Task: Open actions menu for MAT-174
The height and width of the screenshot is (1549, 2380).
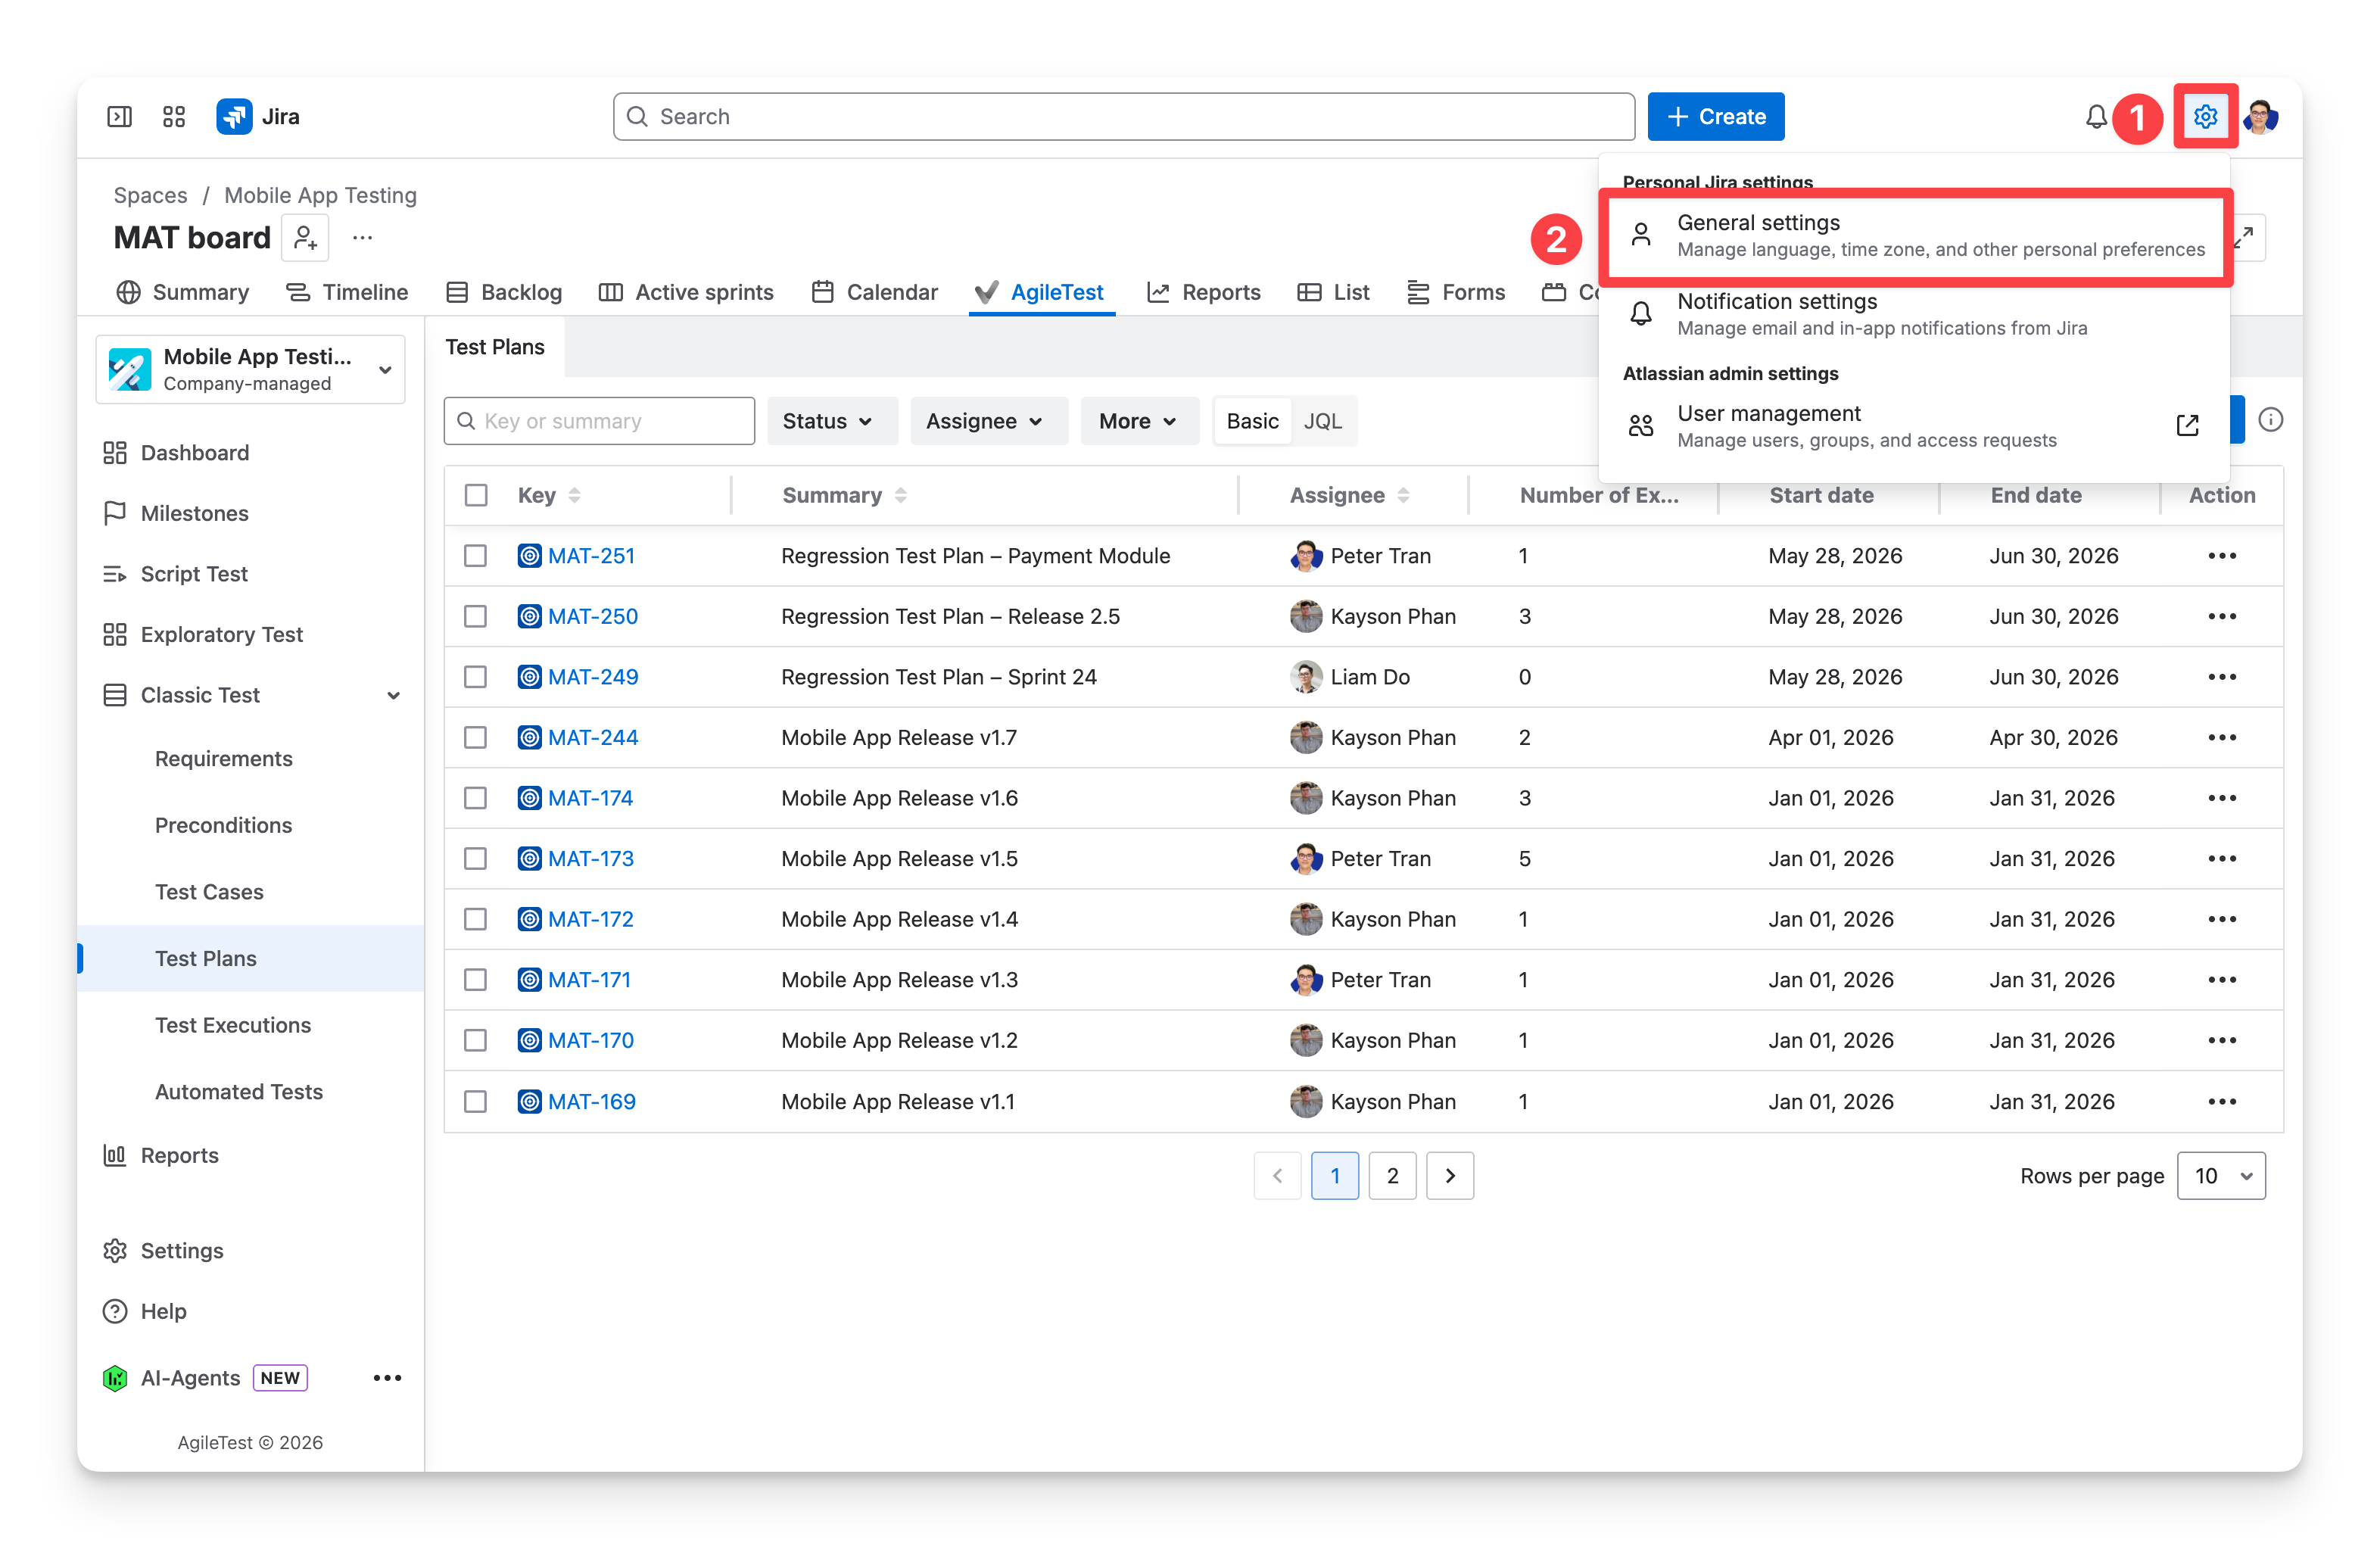Action: tap(2222, 798)
